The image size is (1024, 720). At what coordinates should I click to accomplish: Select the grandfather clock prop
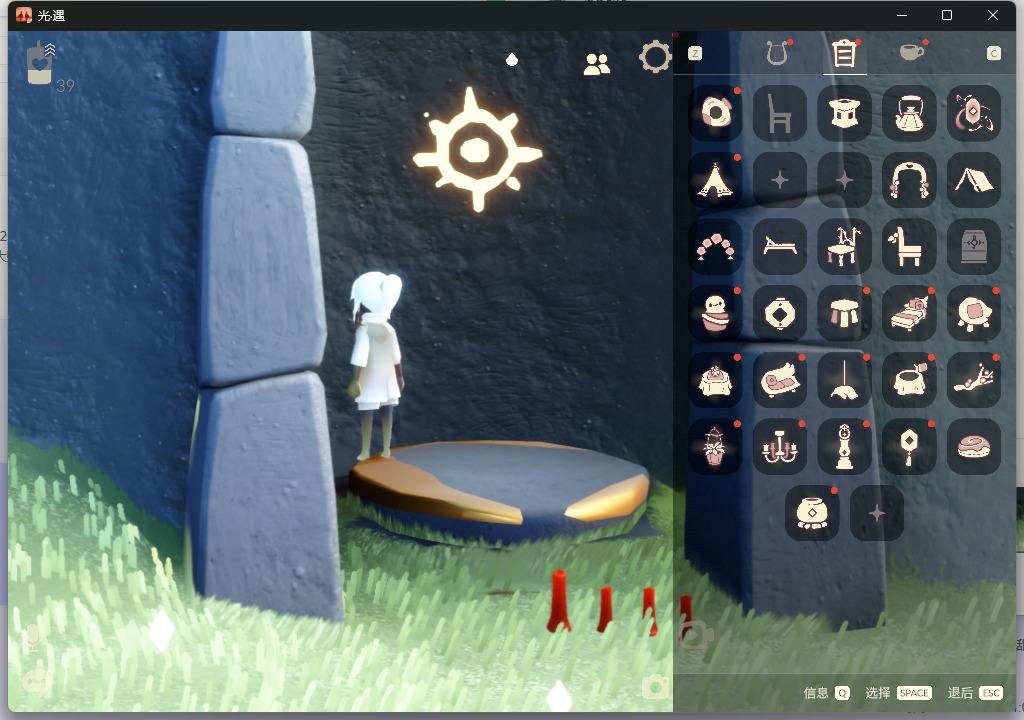click(x=844, y=447)
